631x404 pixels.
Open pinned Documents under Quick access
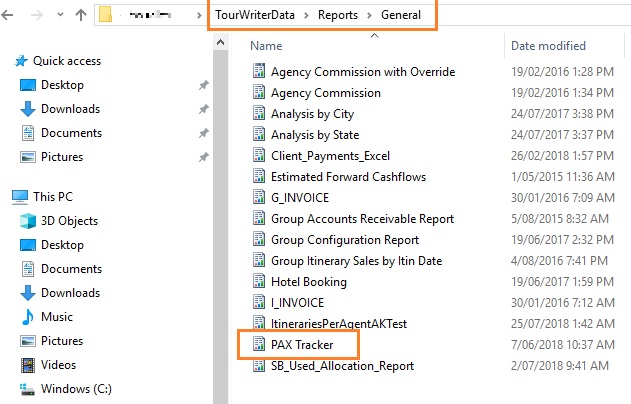tap(71, 133)
